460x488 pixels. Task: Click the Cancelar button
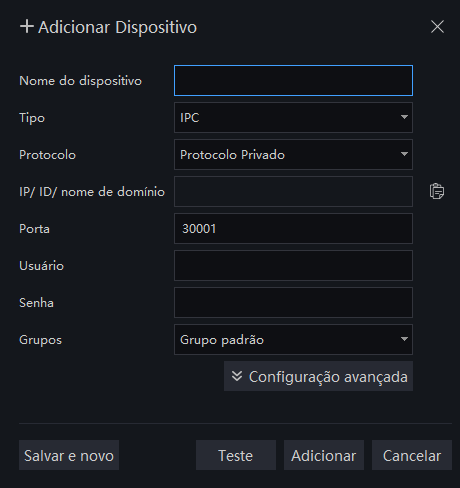click(412, 455)
